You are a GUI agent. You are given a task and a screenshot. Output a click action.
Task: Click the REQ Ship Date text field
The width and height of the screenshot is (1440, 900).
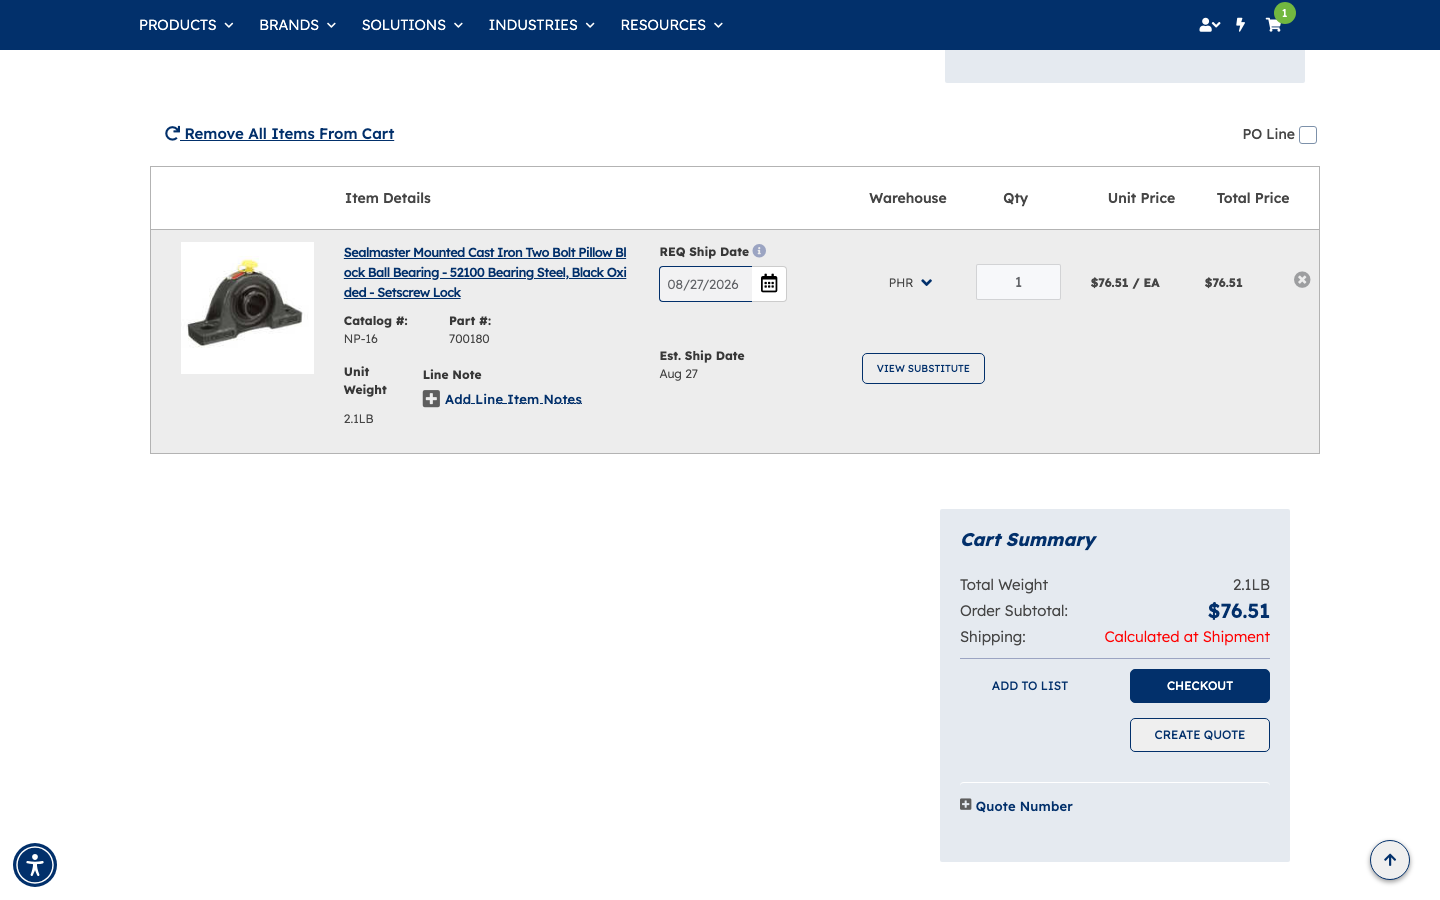tap(706, 284)
